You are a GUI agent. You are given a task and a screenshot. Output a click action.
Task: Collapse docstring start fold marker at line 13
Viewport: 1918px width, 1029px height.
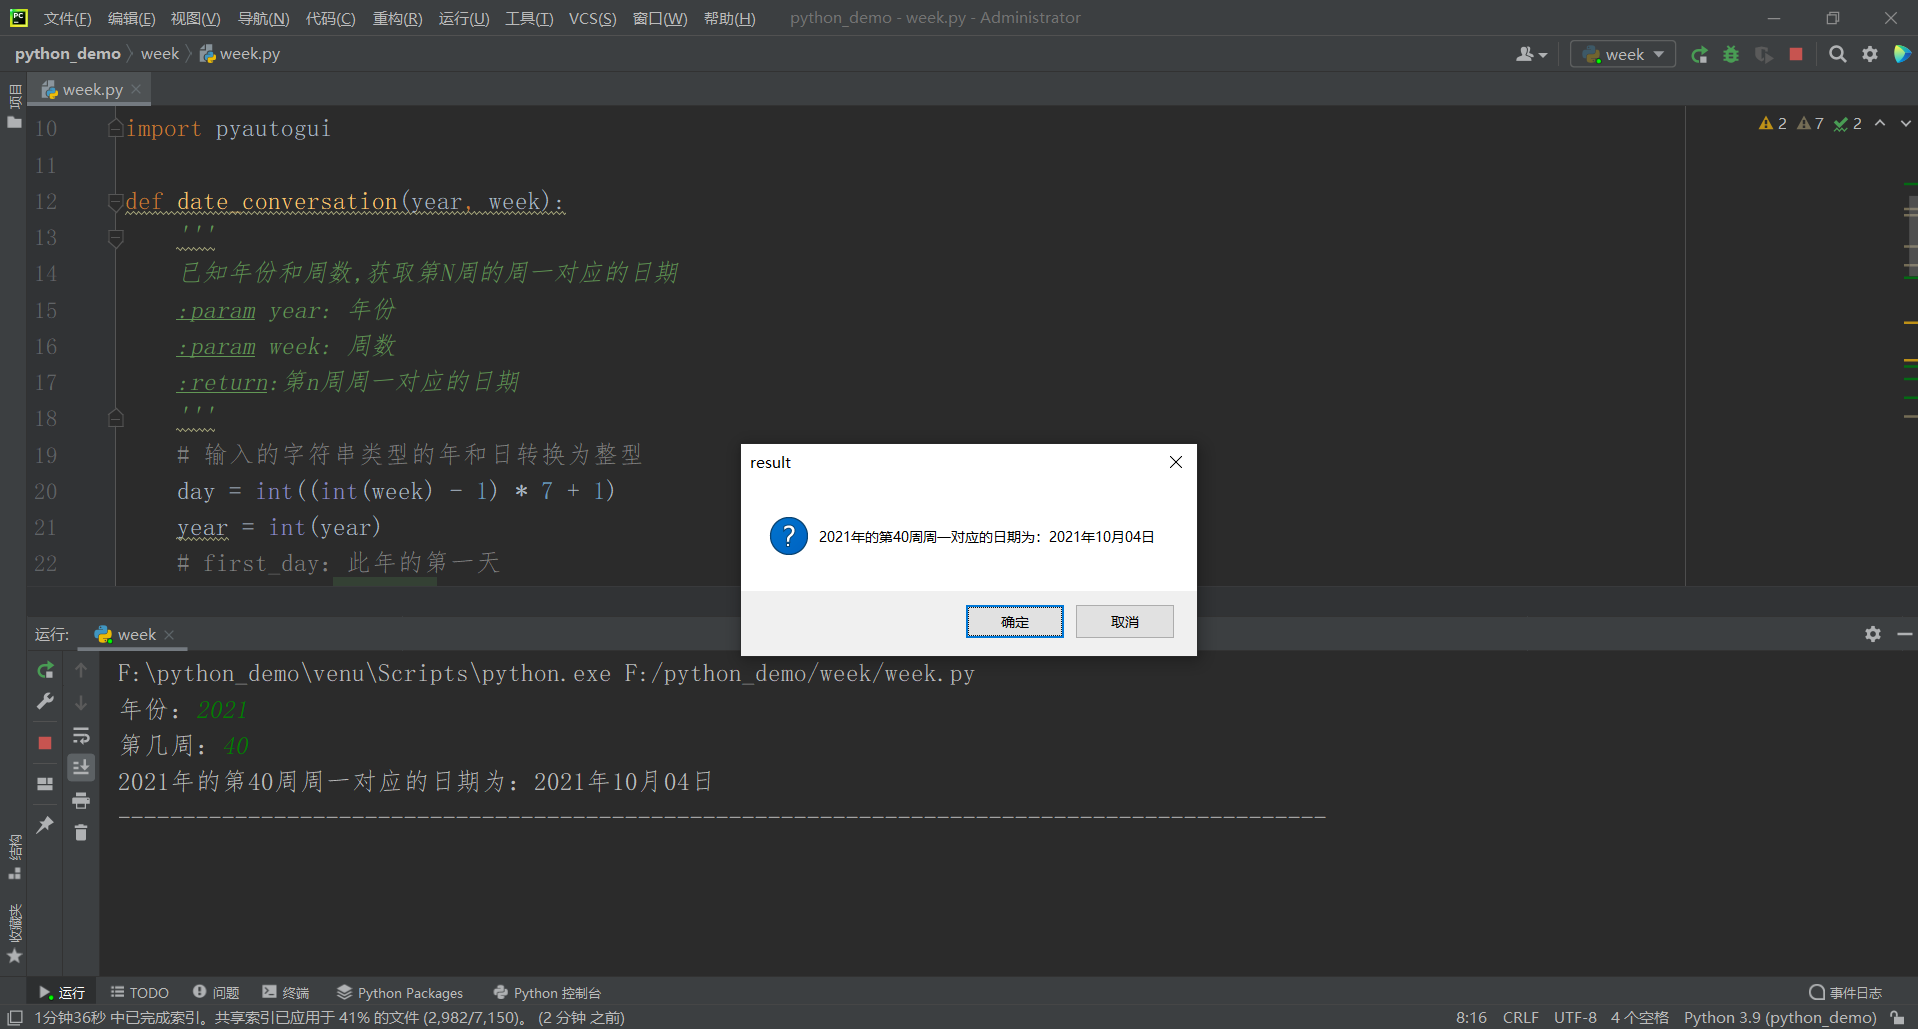coord(116,238)
